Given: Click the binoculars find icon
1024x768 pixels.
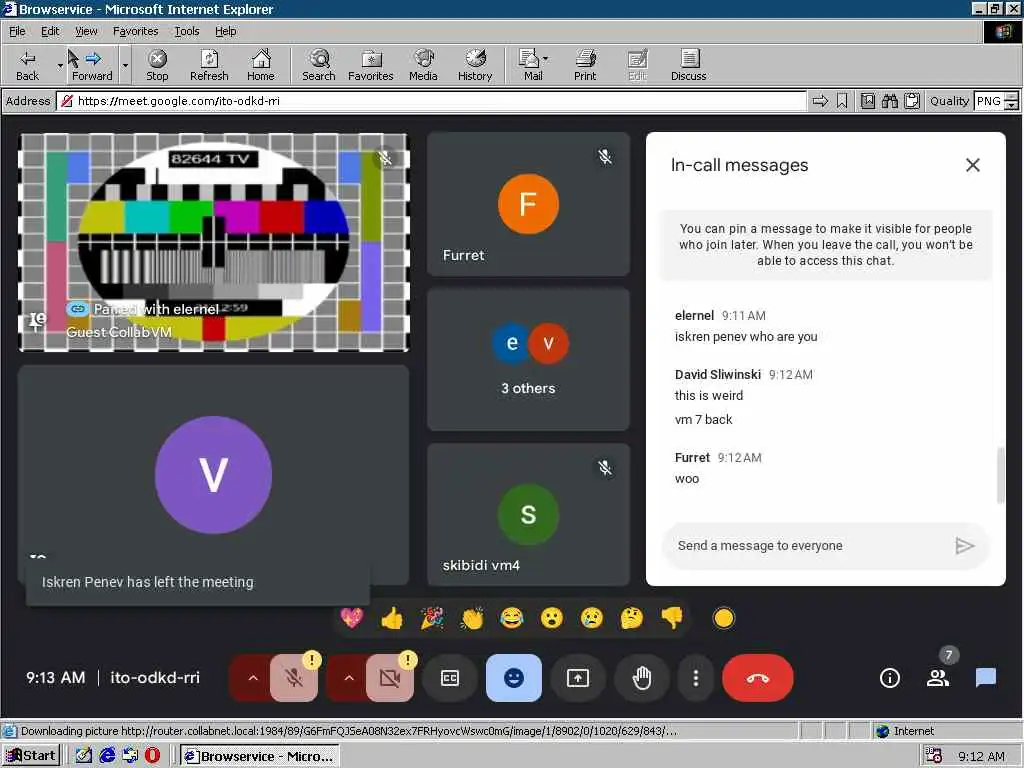Looking at the screenshot, I should tap(889, 101).
